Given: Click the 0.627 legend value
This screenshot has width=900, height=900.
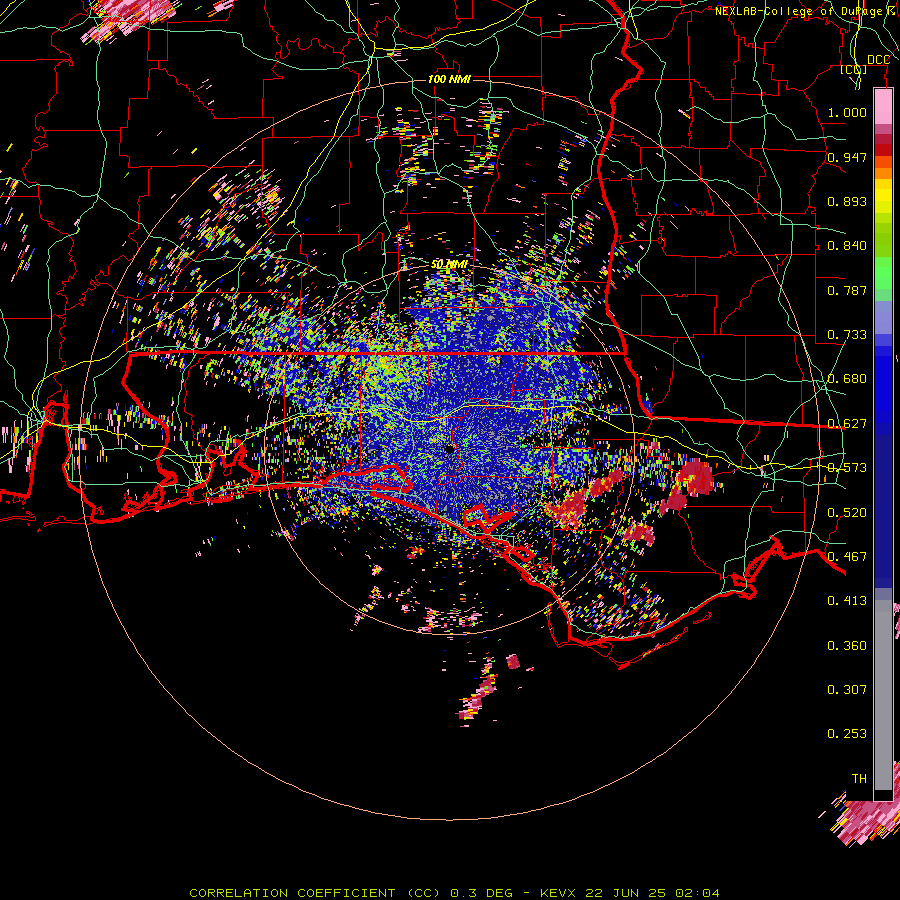Looking at the screenshot, I should 847,423.
